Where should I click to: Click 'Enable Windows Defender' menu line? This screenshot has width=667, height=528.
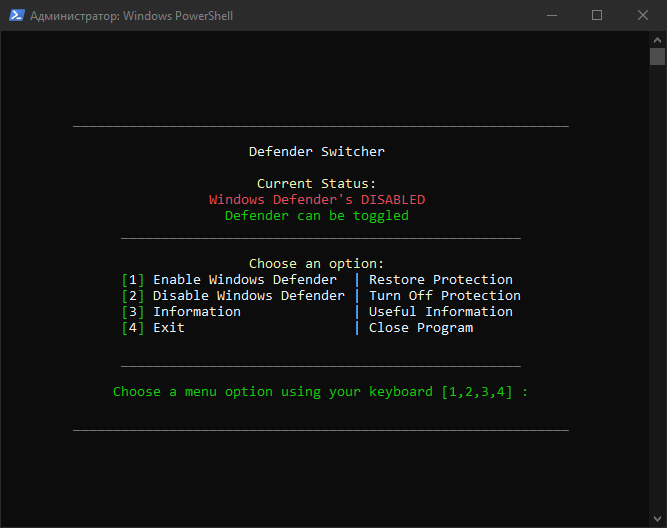[x=245, y=280]
